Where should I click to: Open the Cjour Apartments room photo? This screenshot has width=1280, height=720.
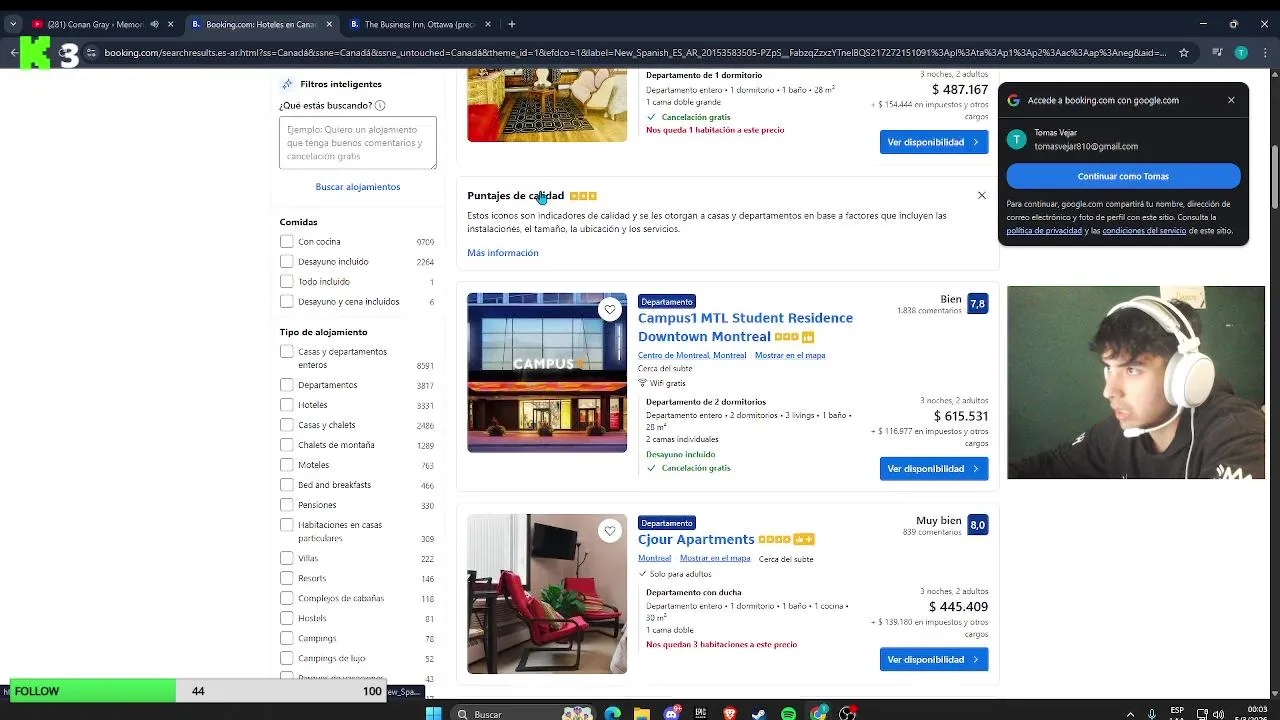point(547,593)
